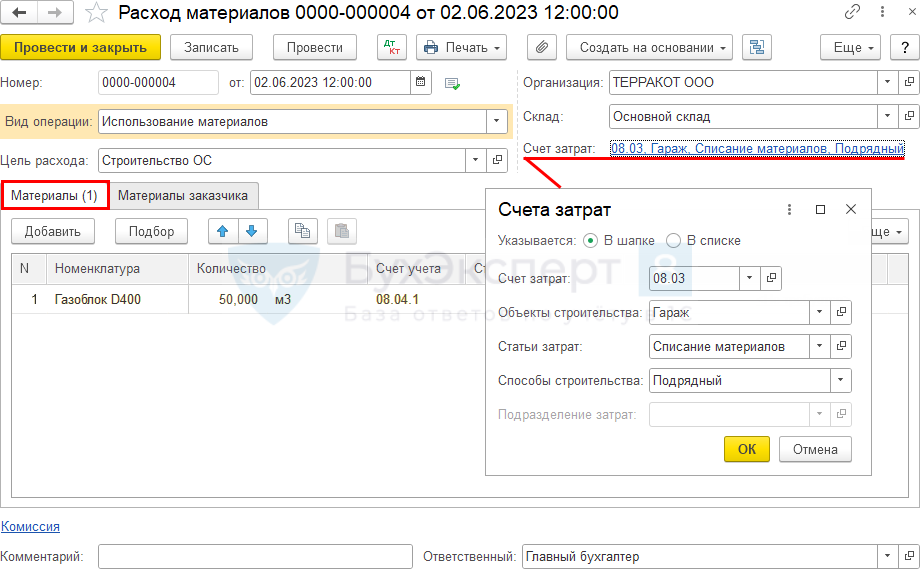The image size is (920, 569).
Task: Open the Способы строительства dropdown list
Action: pos(840,380)
